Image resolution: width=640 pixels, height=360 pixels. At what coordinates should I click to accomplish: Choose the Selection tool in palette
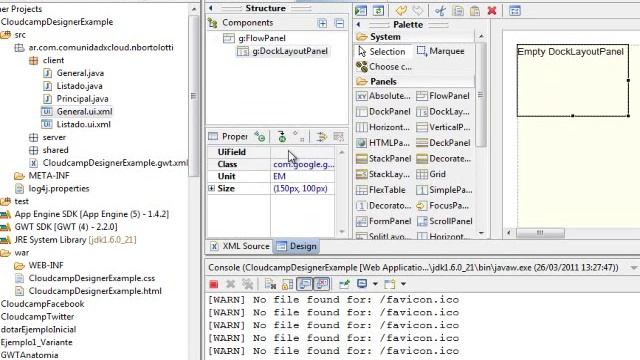pyautogui.click(x=382, y=51)
